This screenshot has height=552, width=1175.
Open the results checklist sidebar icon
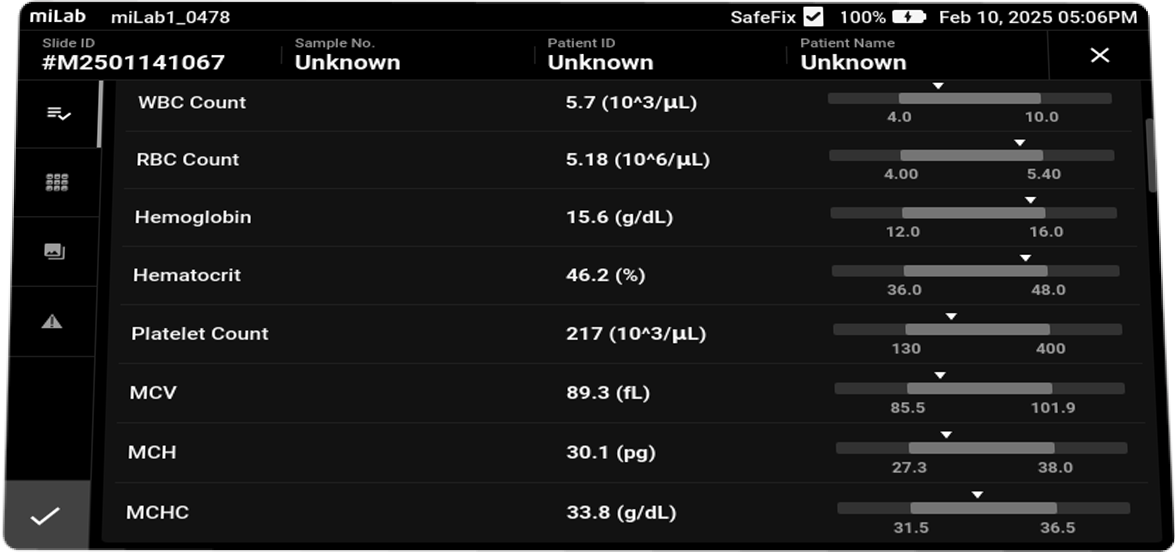(x=58, y=115)
